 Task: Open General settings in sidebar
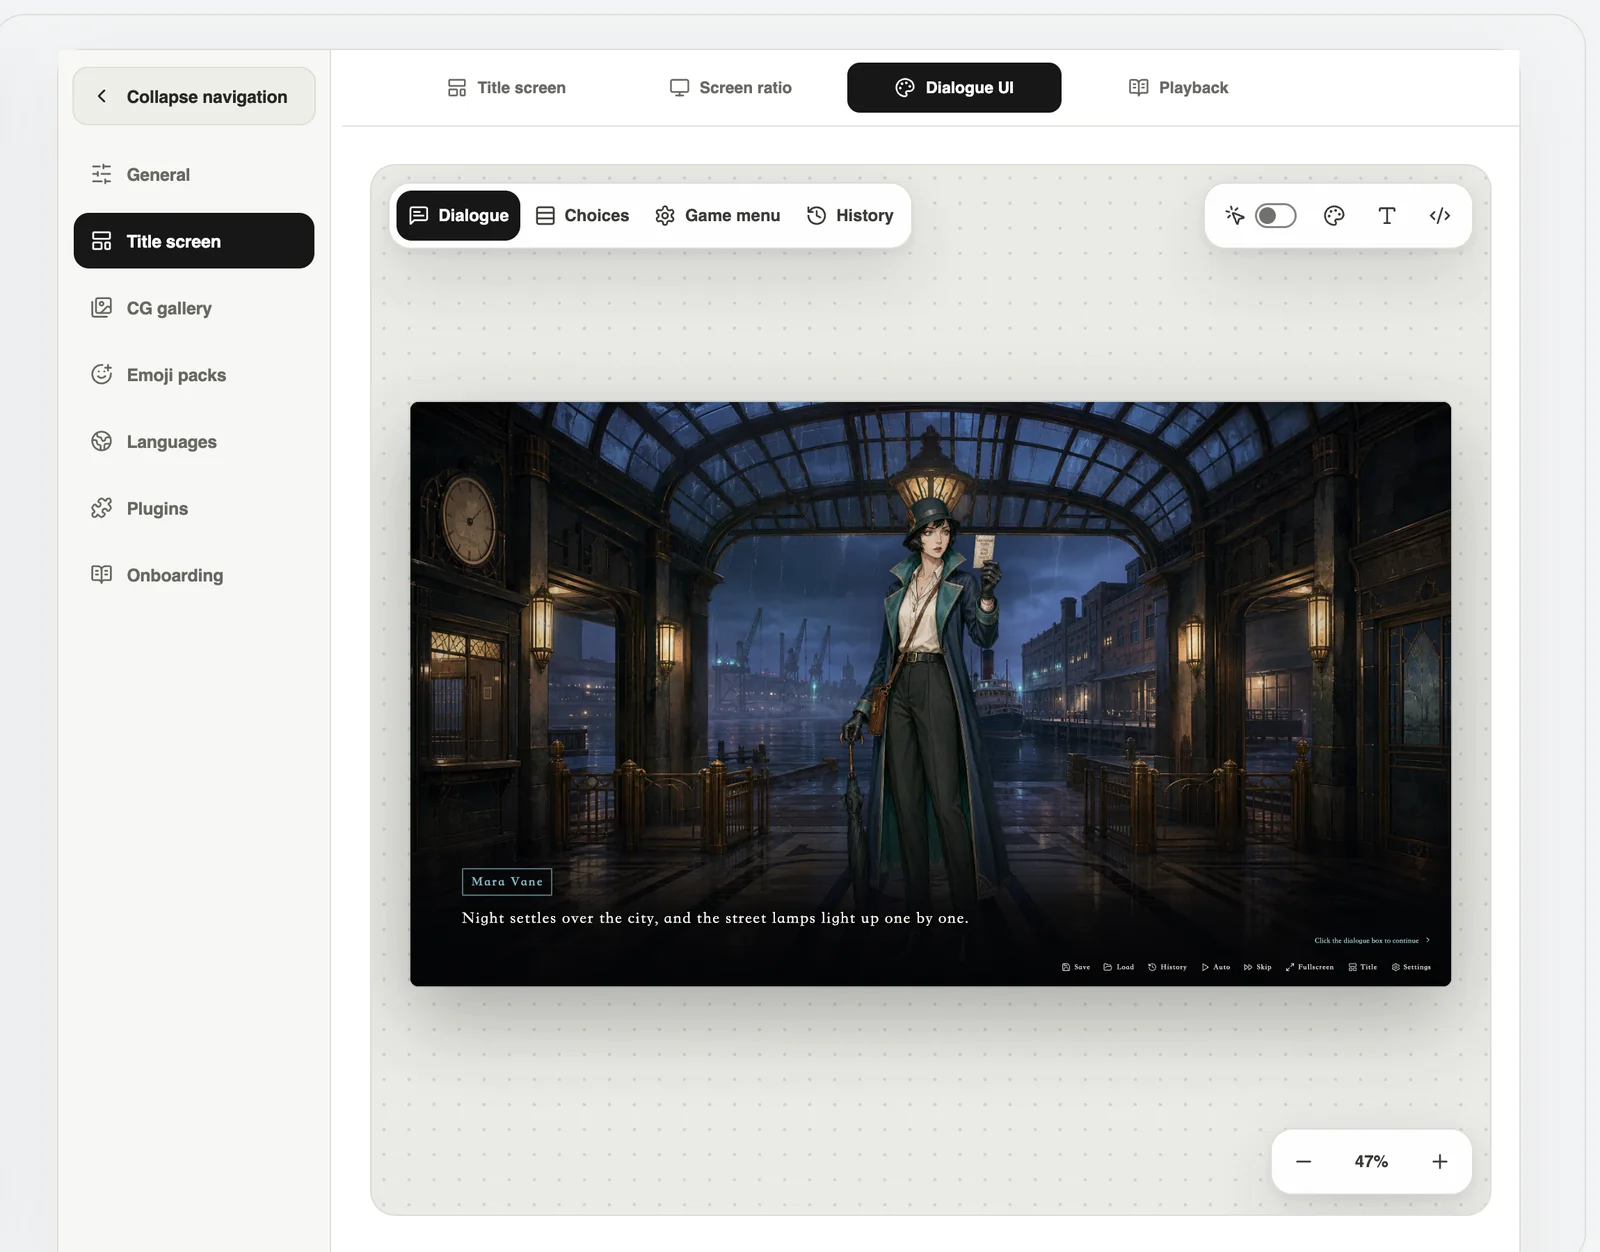pyautogui.click(x=194, y=174)
